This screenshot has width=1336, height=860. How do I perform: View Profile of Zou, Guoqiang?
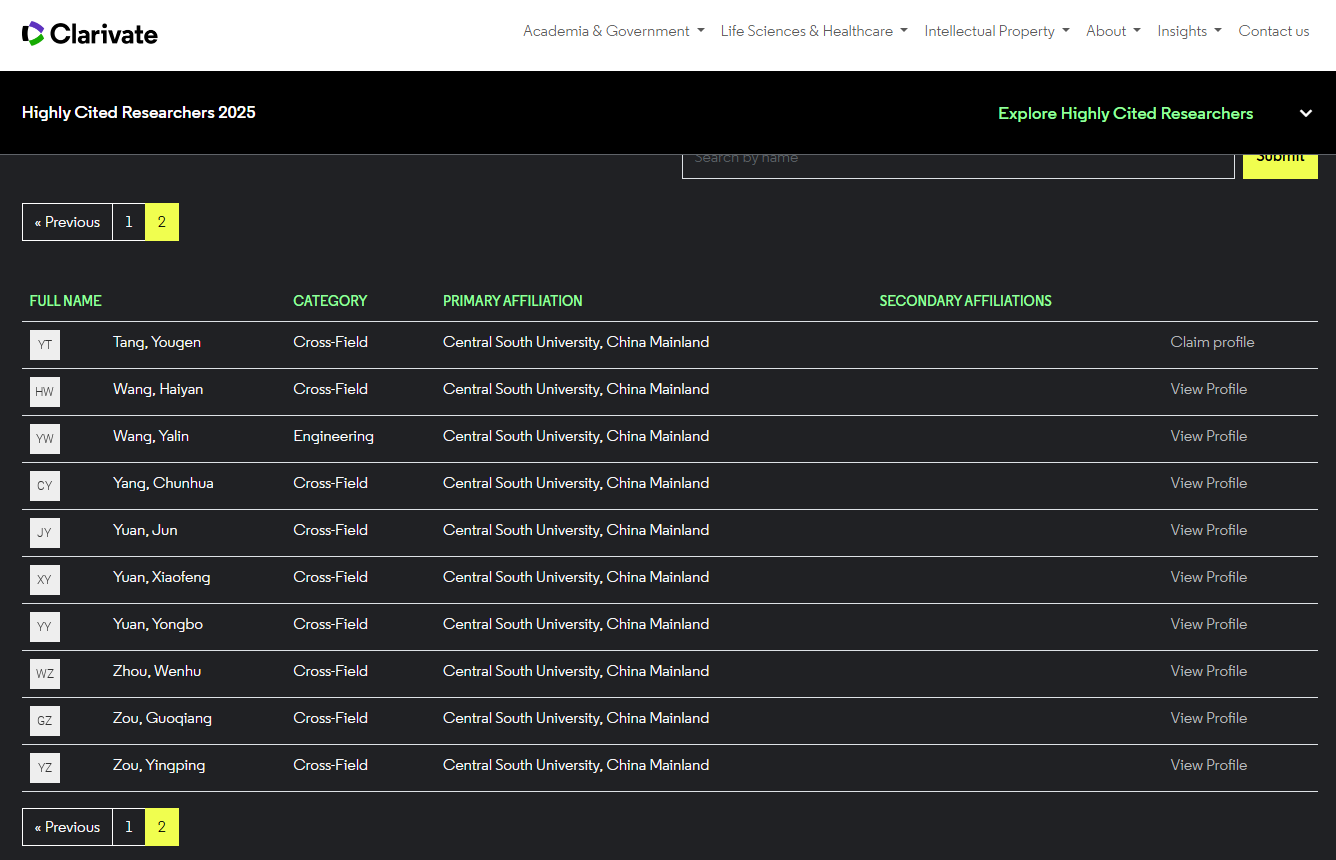coord(1208,718)
